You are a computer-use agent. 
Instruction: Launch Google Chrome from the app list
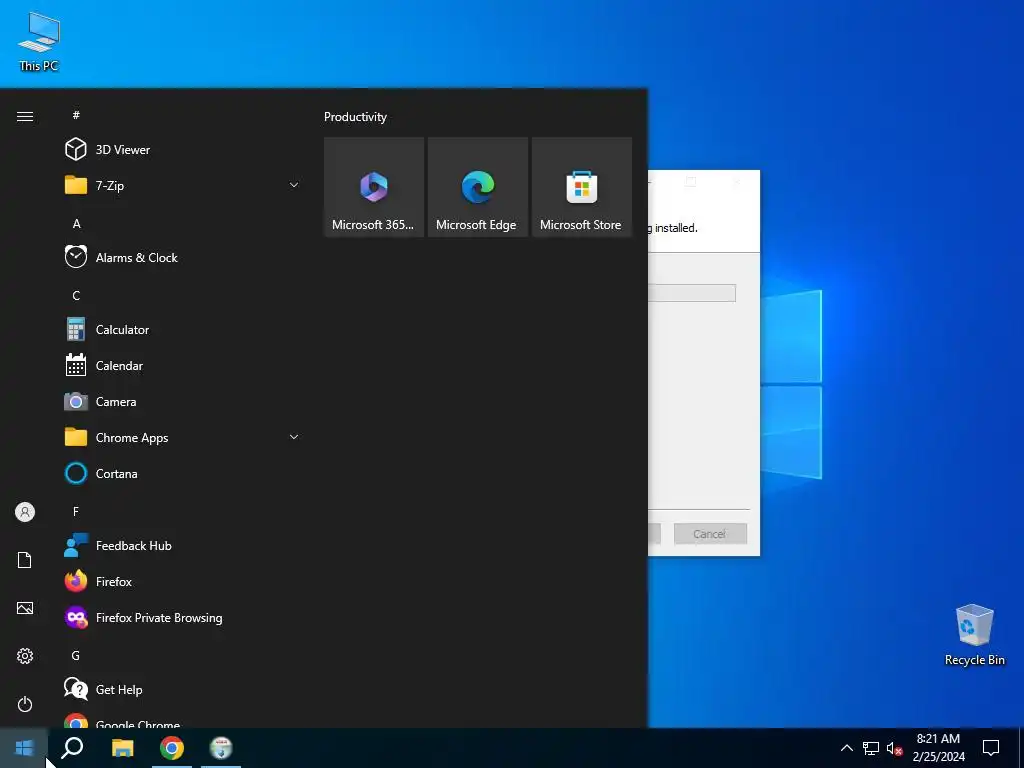(183, 720)
